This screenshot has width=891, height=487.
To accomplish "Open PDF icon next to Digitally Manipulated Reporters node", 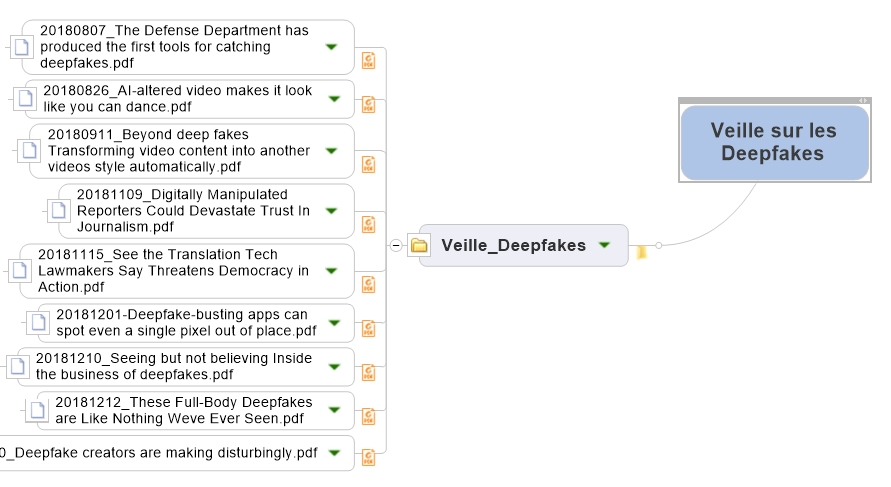I will pos(369,224).
